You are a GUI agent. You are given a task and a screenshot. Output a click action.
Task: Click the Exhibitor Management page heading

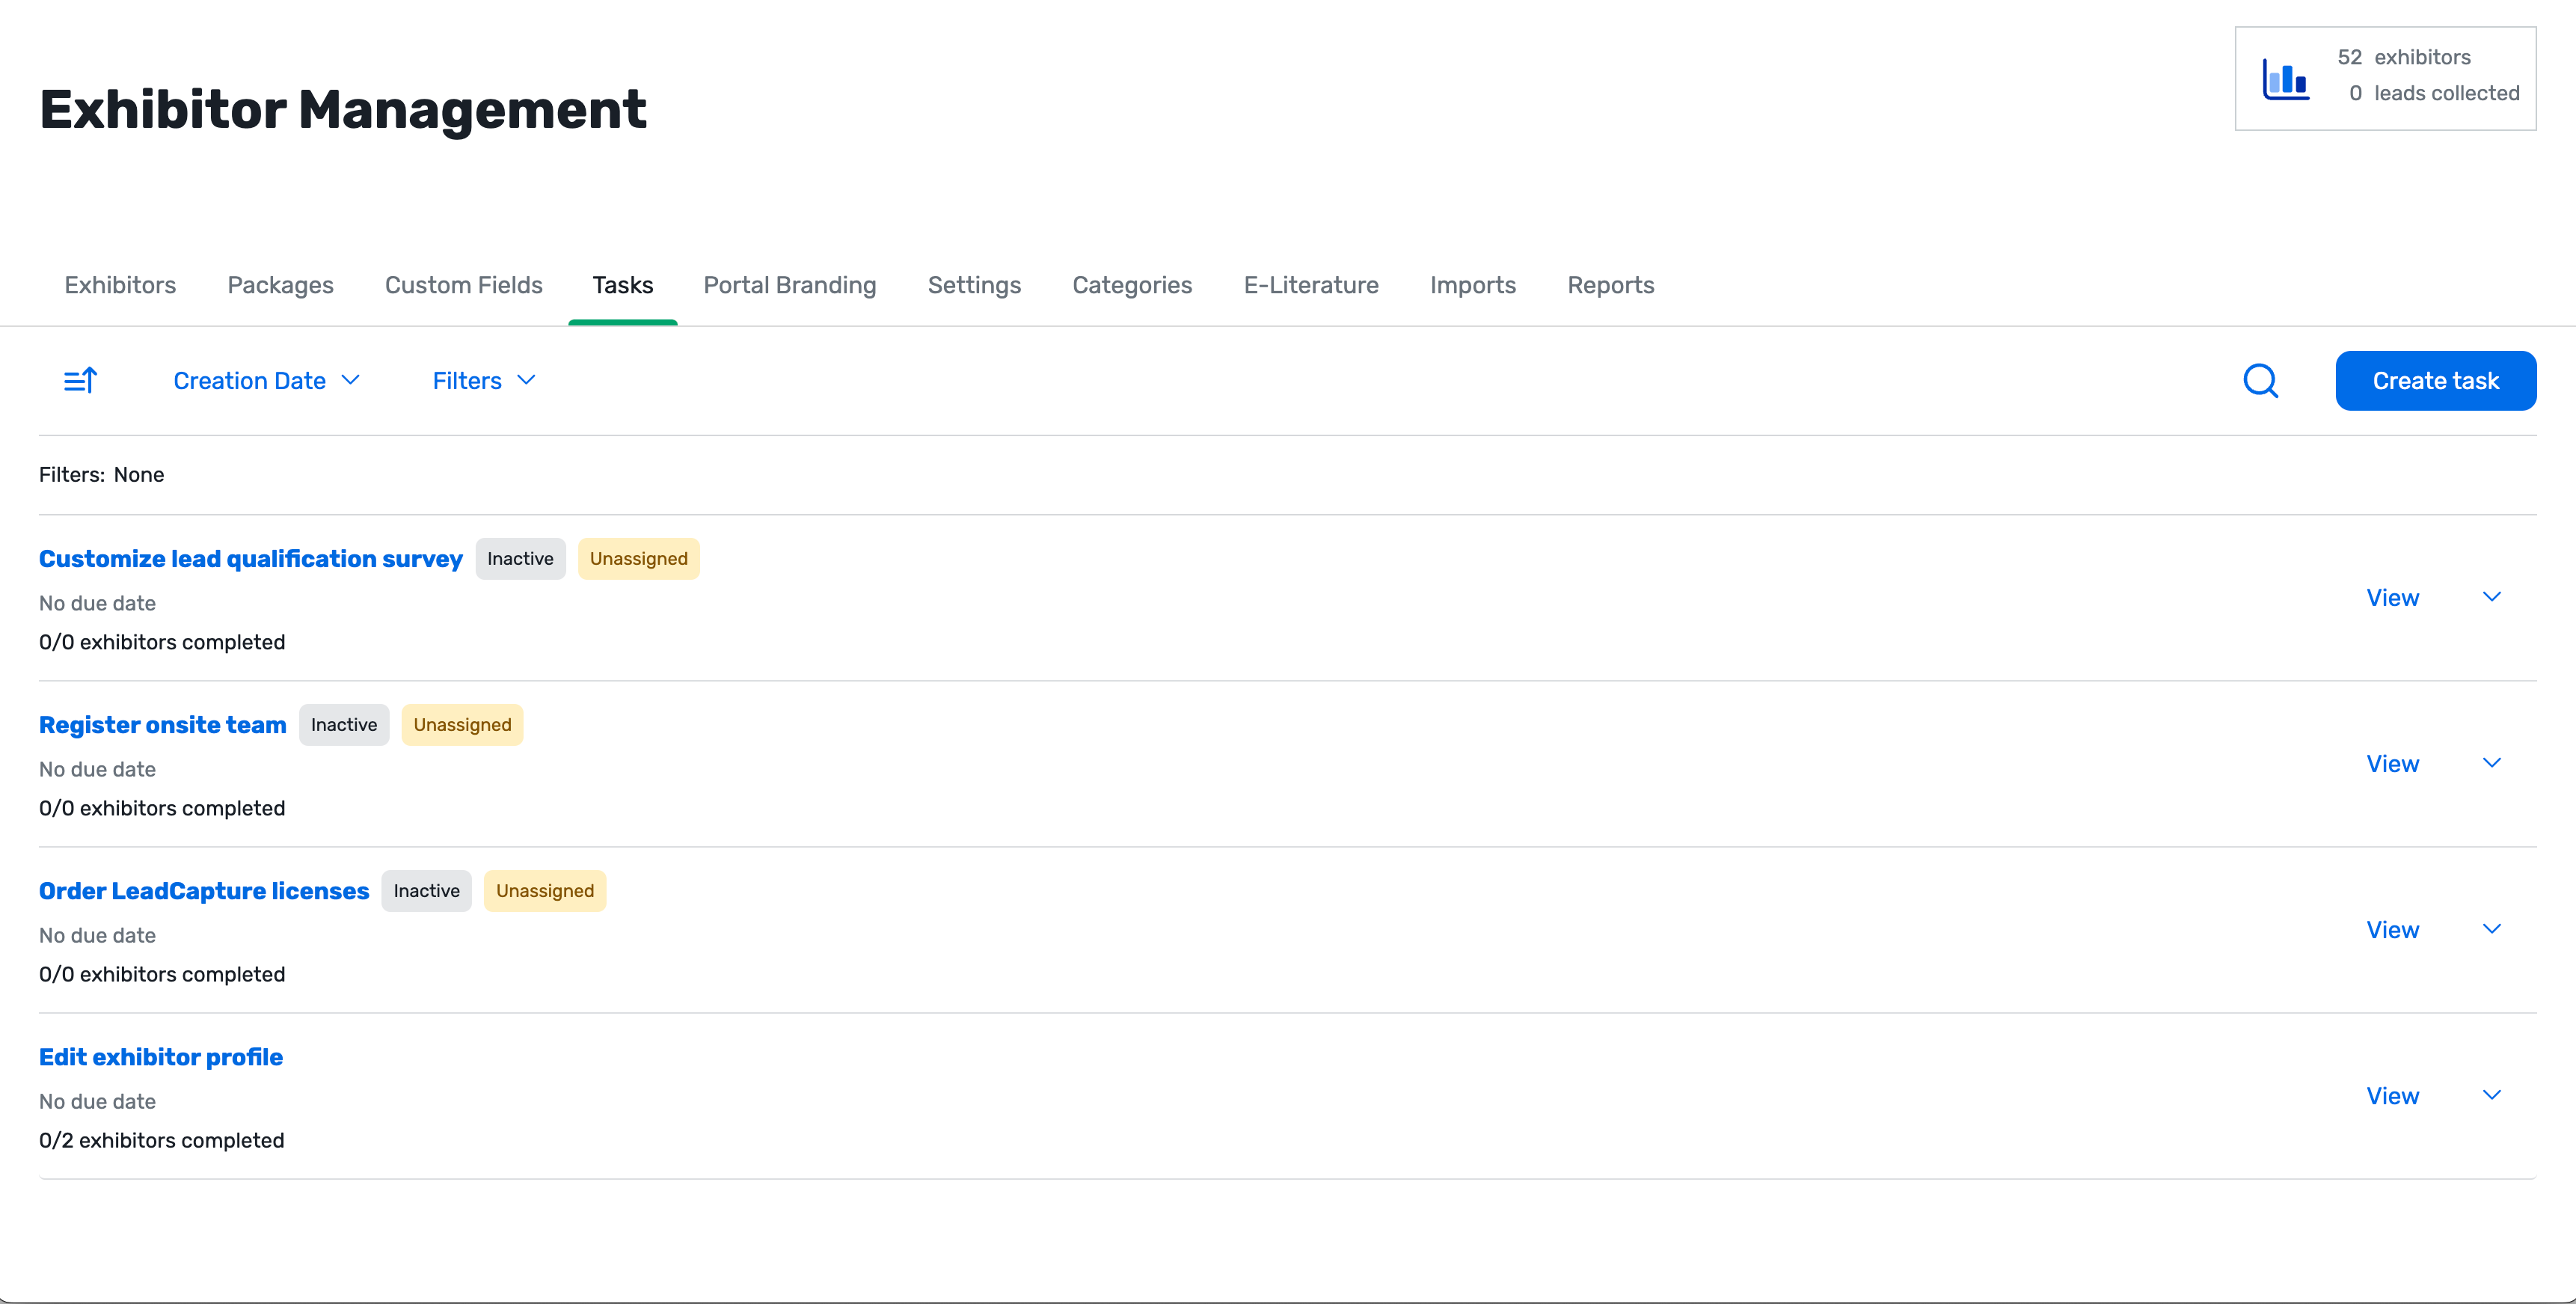343,109
